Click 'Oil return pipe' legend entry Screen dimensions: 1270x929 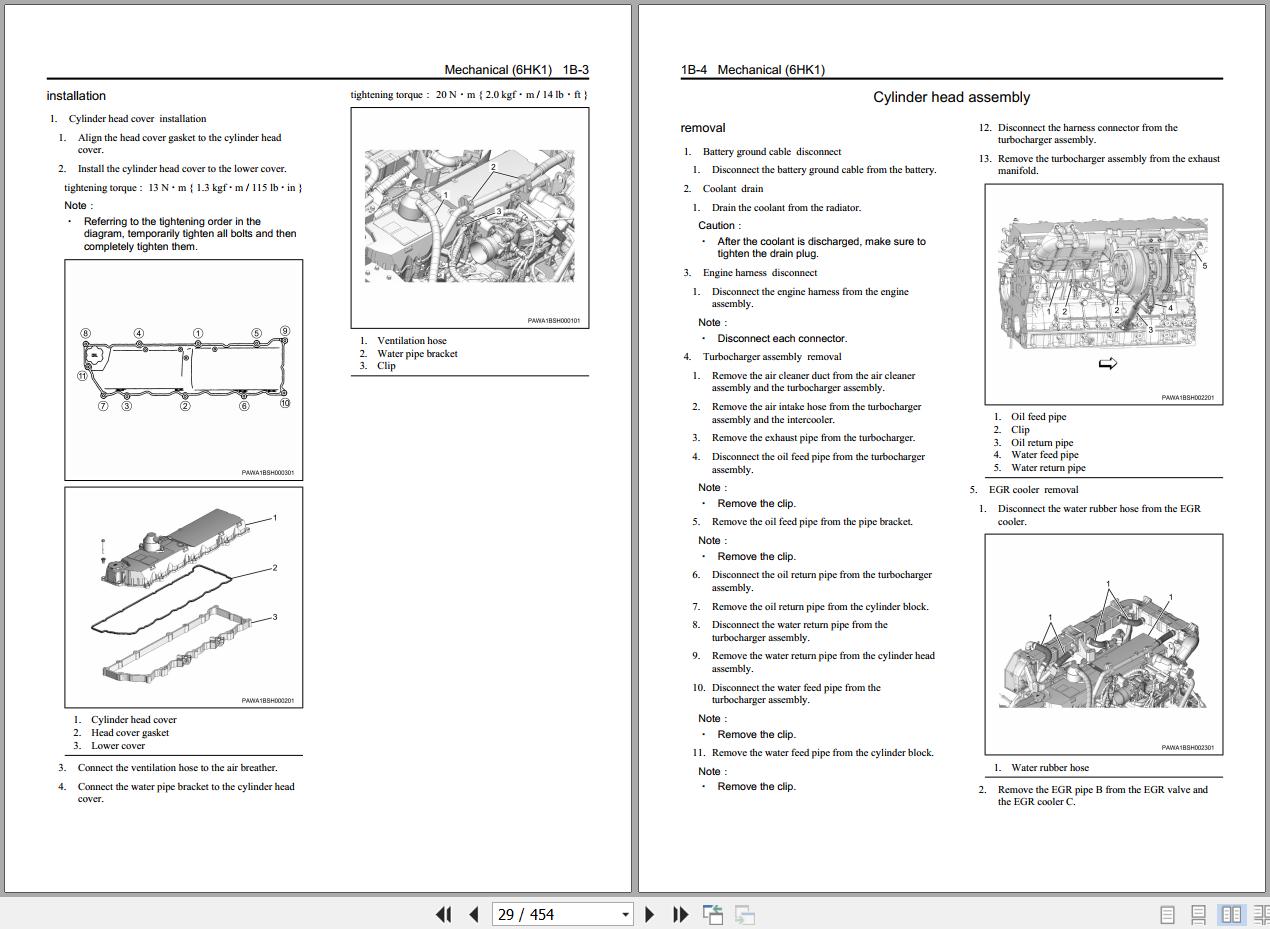[1042, 443]
